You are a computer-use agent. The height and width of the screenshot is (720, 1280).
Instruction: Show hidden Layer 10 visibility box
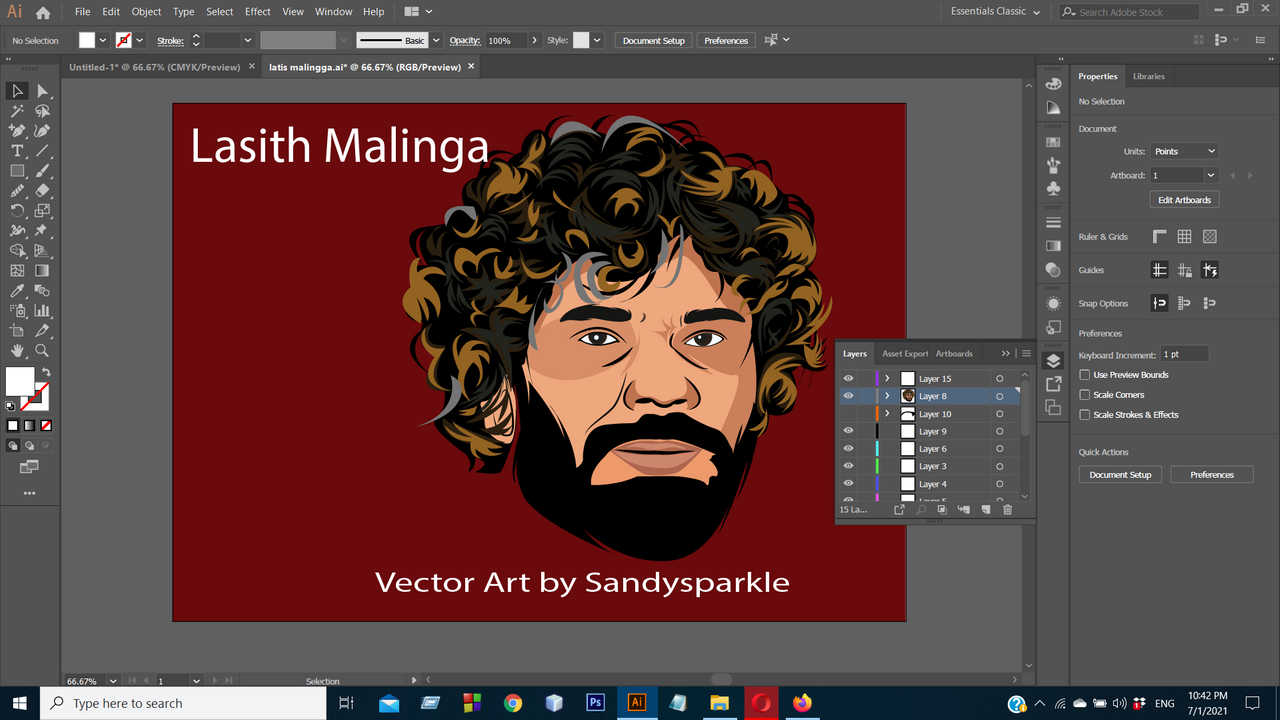coord(848,414)
